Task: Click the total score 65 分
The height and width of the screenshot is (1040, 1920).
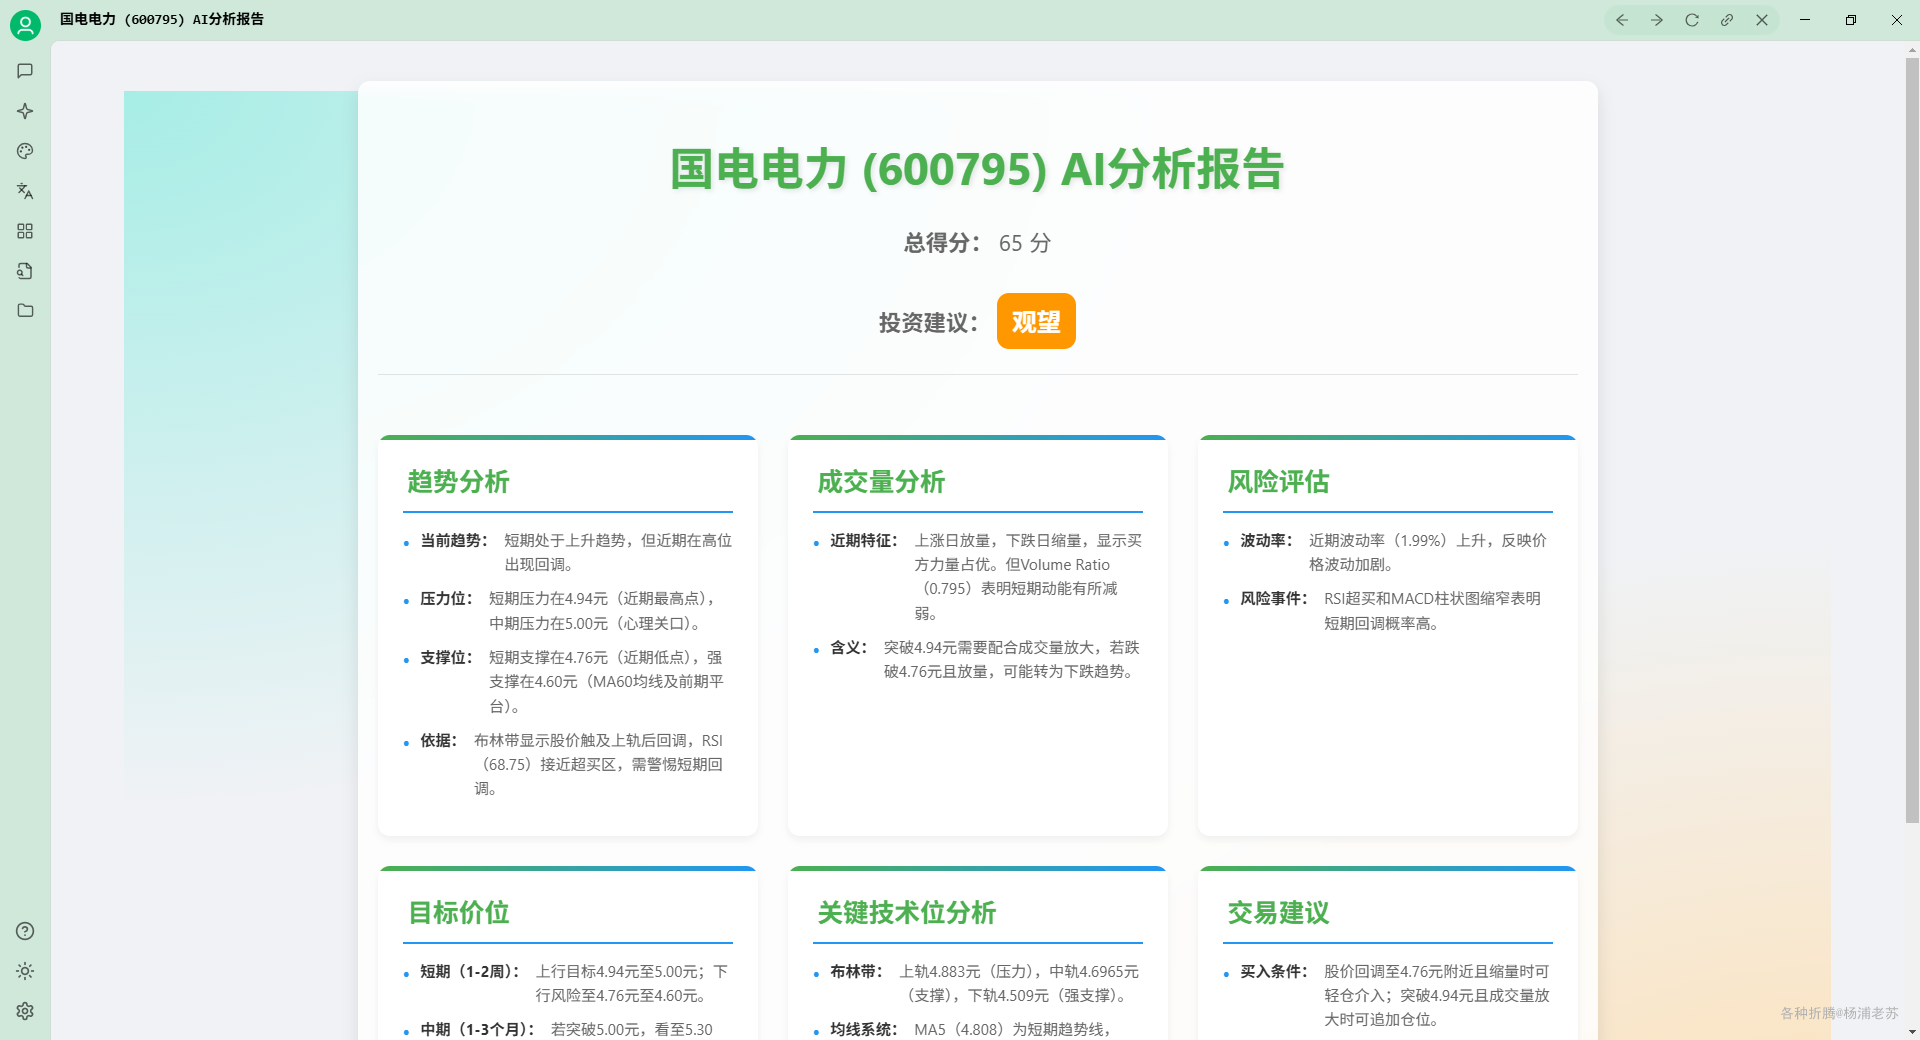Action: (1025, 243)
